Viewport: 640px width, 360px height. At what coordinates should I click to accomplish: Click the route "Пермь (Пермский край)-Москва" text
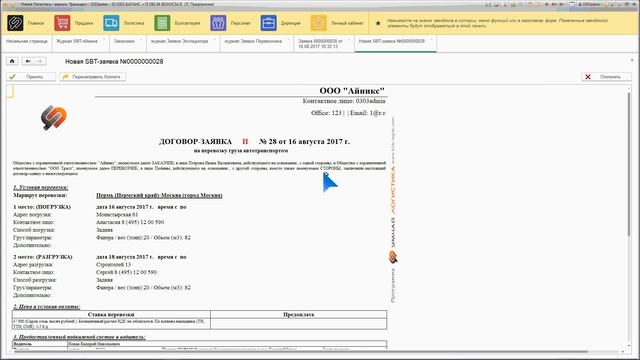pos(159,196)
